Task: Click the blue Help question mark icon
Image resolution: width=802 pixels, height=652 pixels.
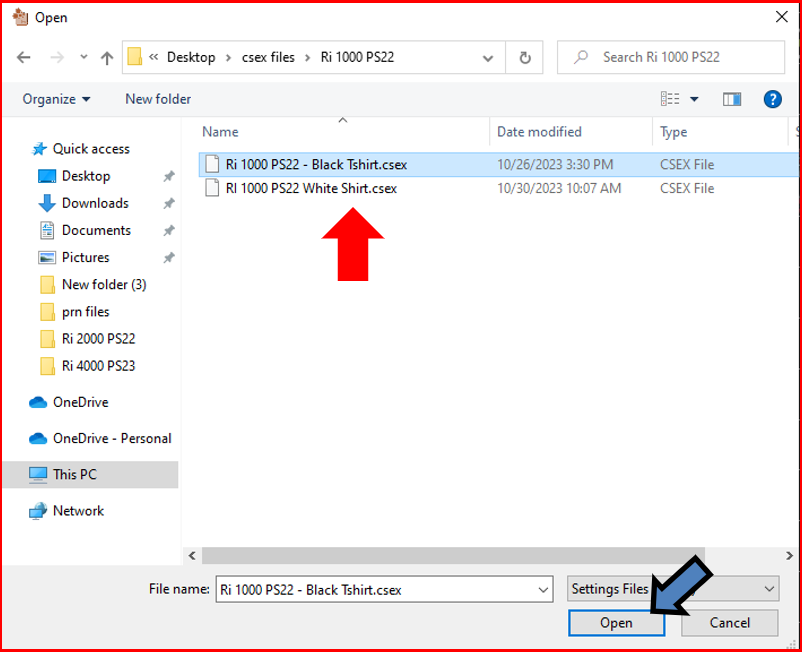Action: (x=772, y=99)
